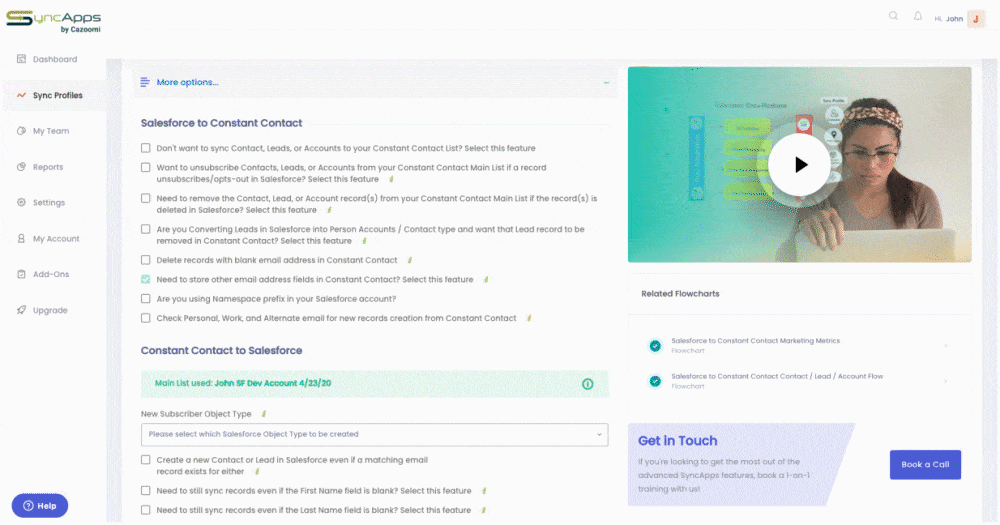
Task: Open the Salesforce Object Type dropdown
Action: (374, 434)
